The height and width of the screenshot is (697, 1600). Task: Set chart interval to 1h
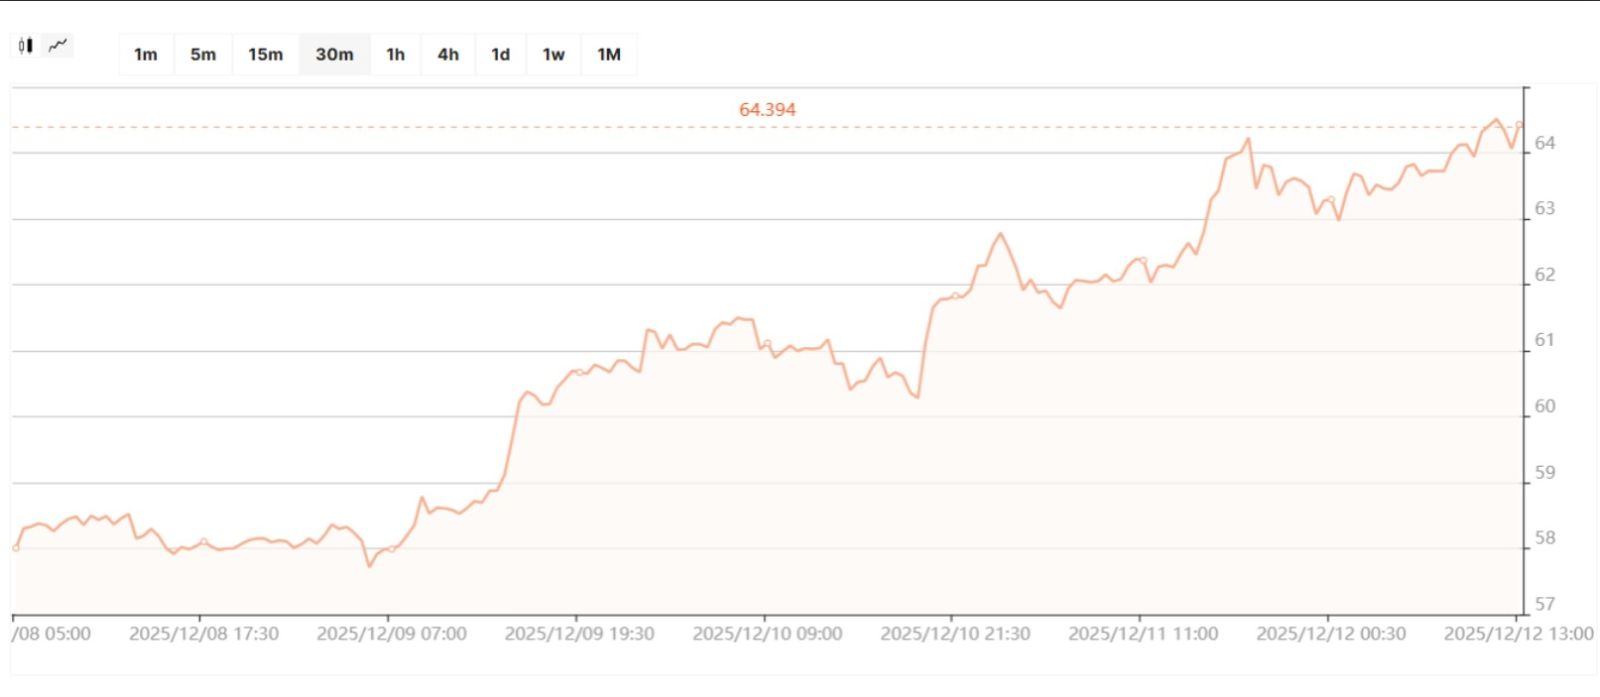point(396,55)
